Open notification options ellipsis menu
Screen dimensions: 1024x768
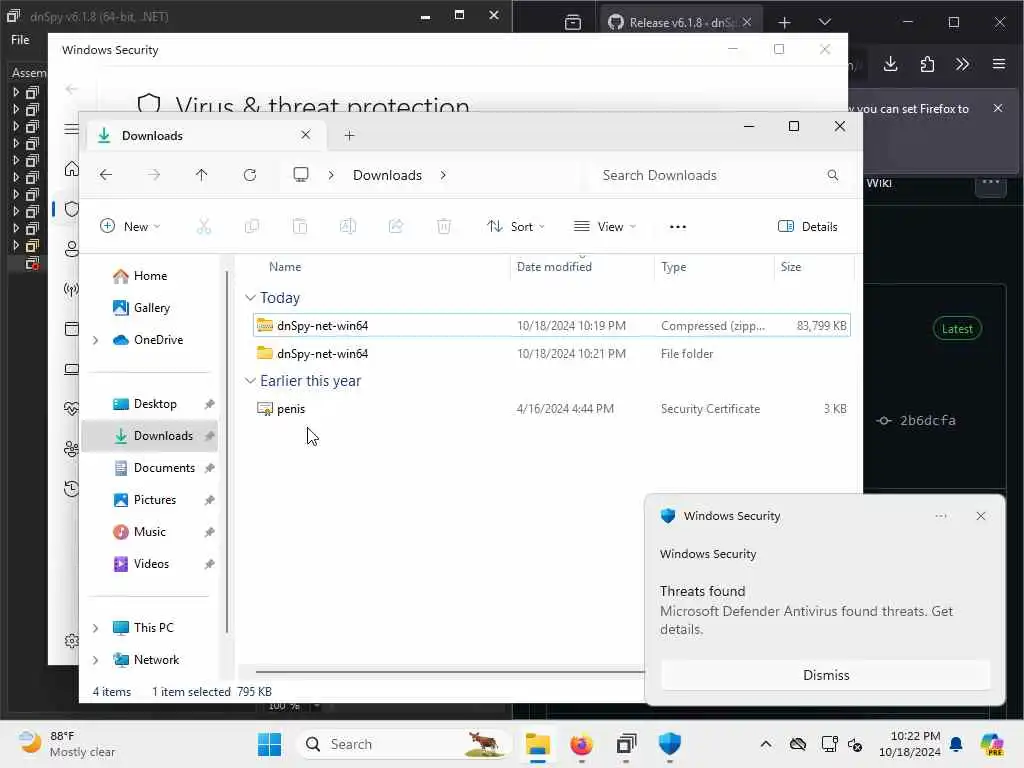[940, 516]
